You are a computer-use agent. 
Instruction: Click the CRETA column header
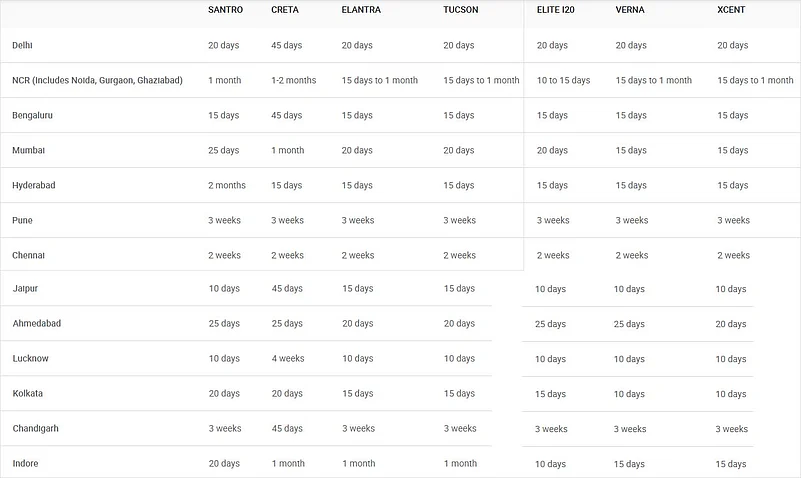point(285,10)
